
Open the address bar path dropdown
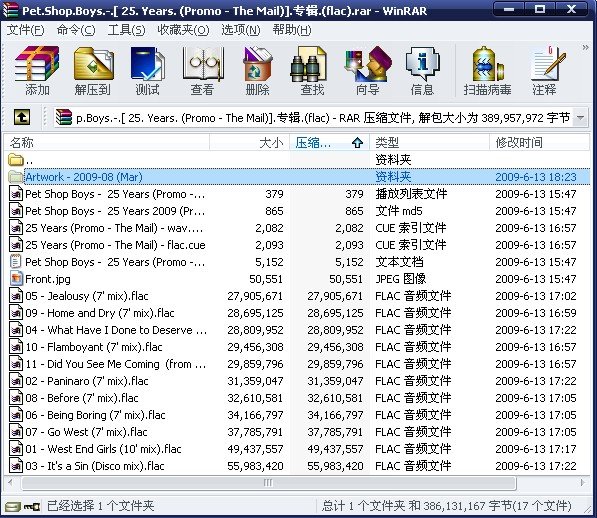click(580, 118)
